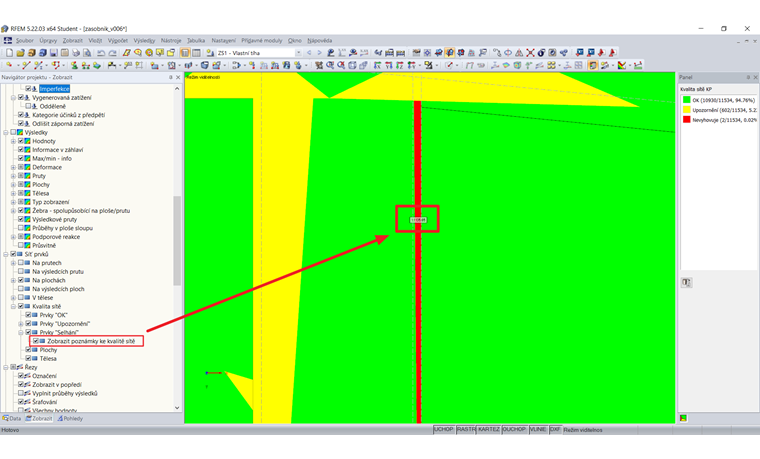
Task: Click the red Nevyhovuje legend swatch
Action: [686, 119]
